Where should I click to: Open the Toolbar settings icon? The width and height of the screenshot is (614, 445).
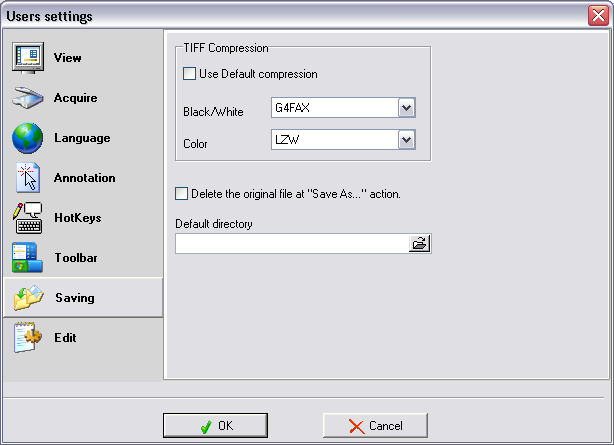point(27,257)
